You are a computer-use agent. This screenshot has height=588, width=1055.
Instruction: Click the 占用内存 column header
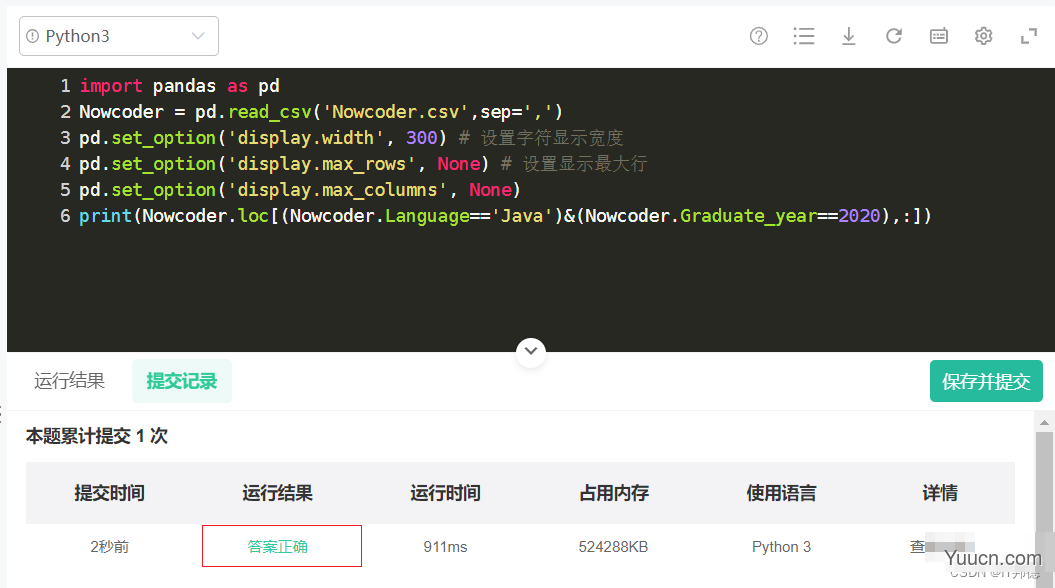click(614, 493)
